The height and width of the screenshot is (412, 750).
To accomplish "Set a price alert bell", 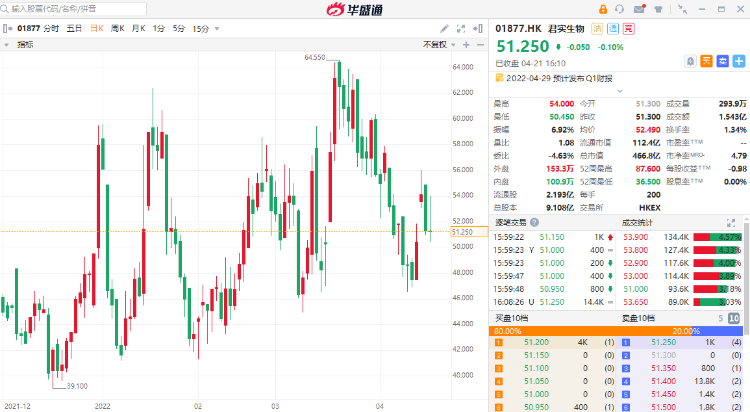I will tap(690, 61).
